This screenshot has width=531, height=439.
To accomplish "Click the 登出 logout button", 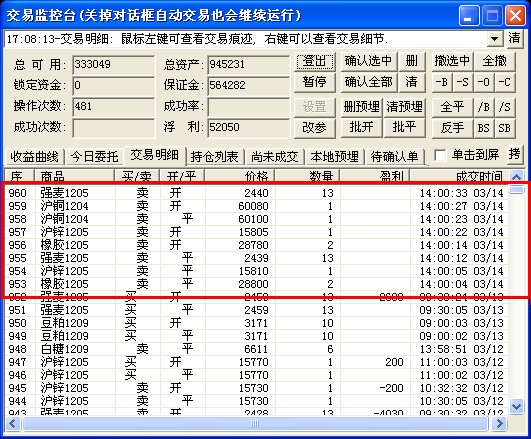I will pyautogui.click(x=315, y=61).
